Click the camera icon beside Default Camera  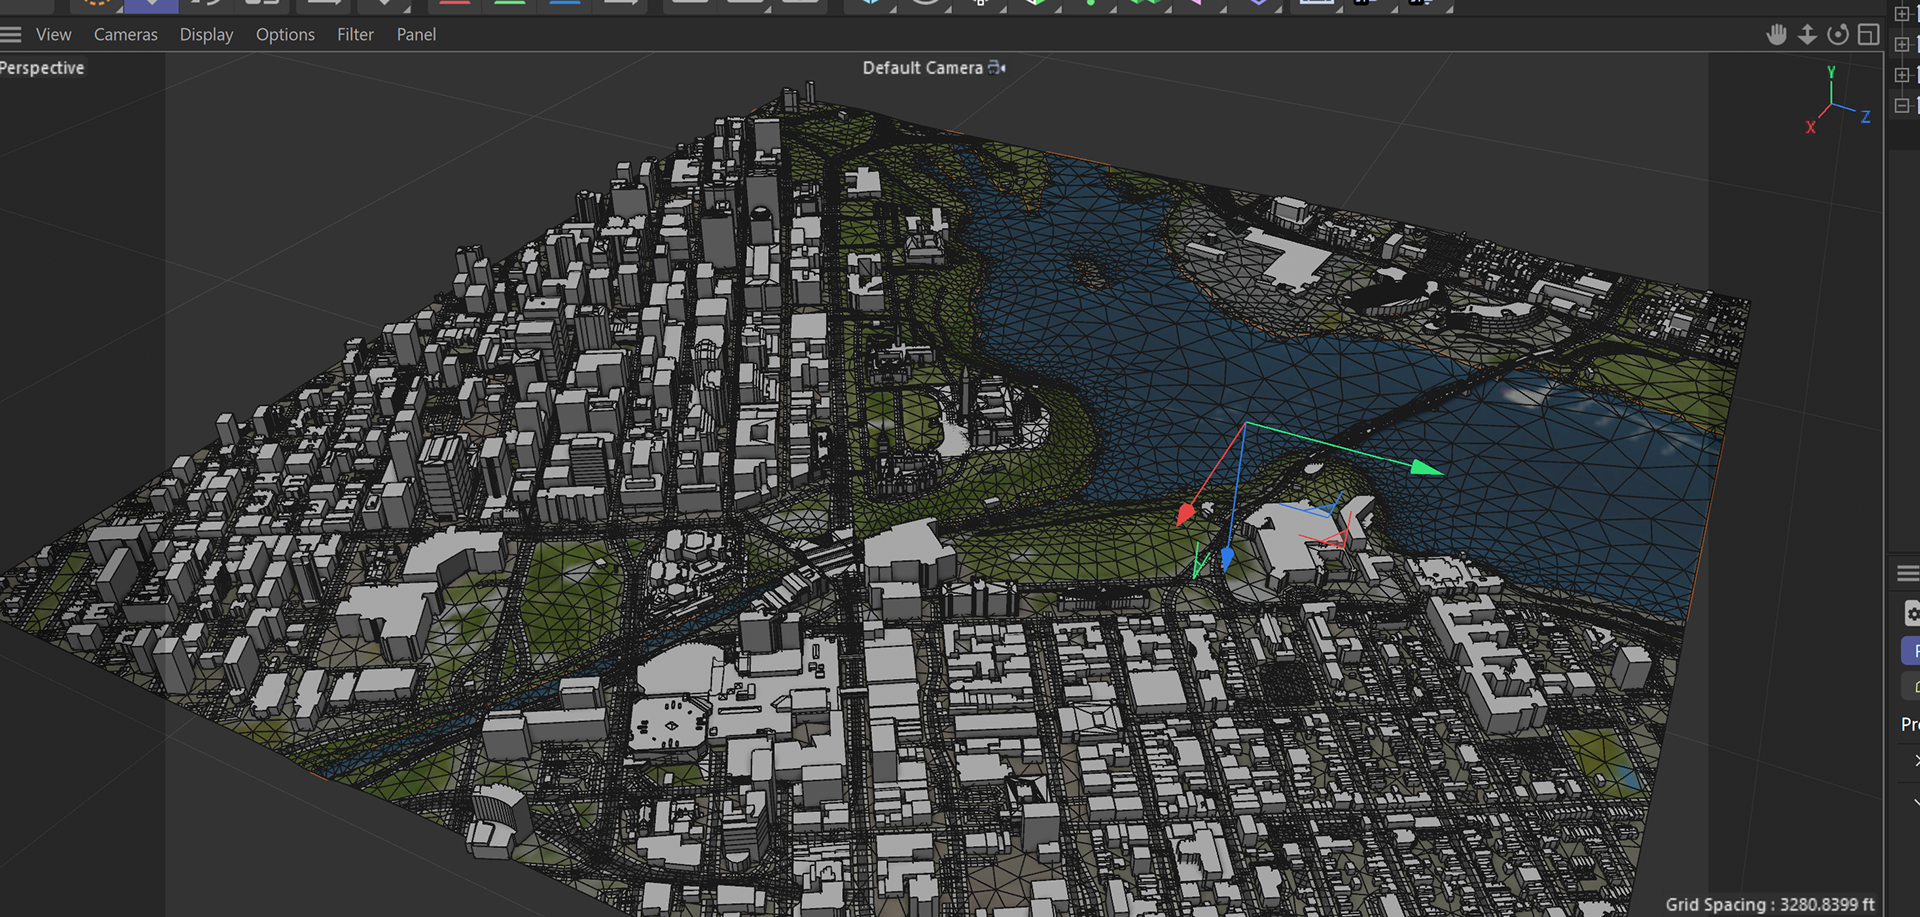[x=997, y=68]
